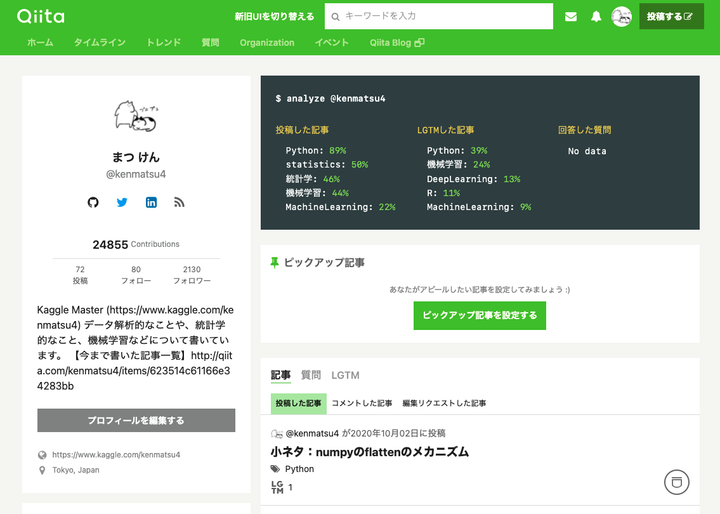Open the LinkedIn profile icon
This screenshot has width=720, height=514.
click(x=151, y=202)
